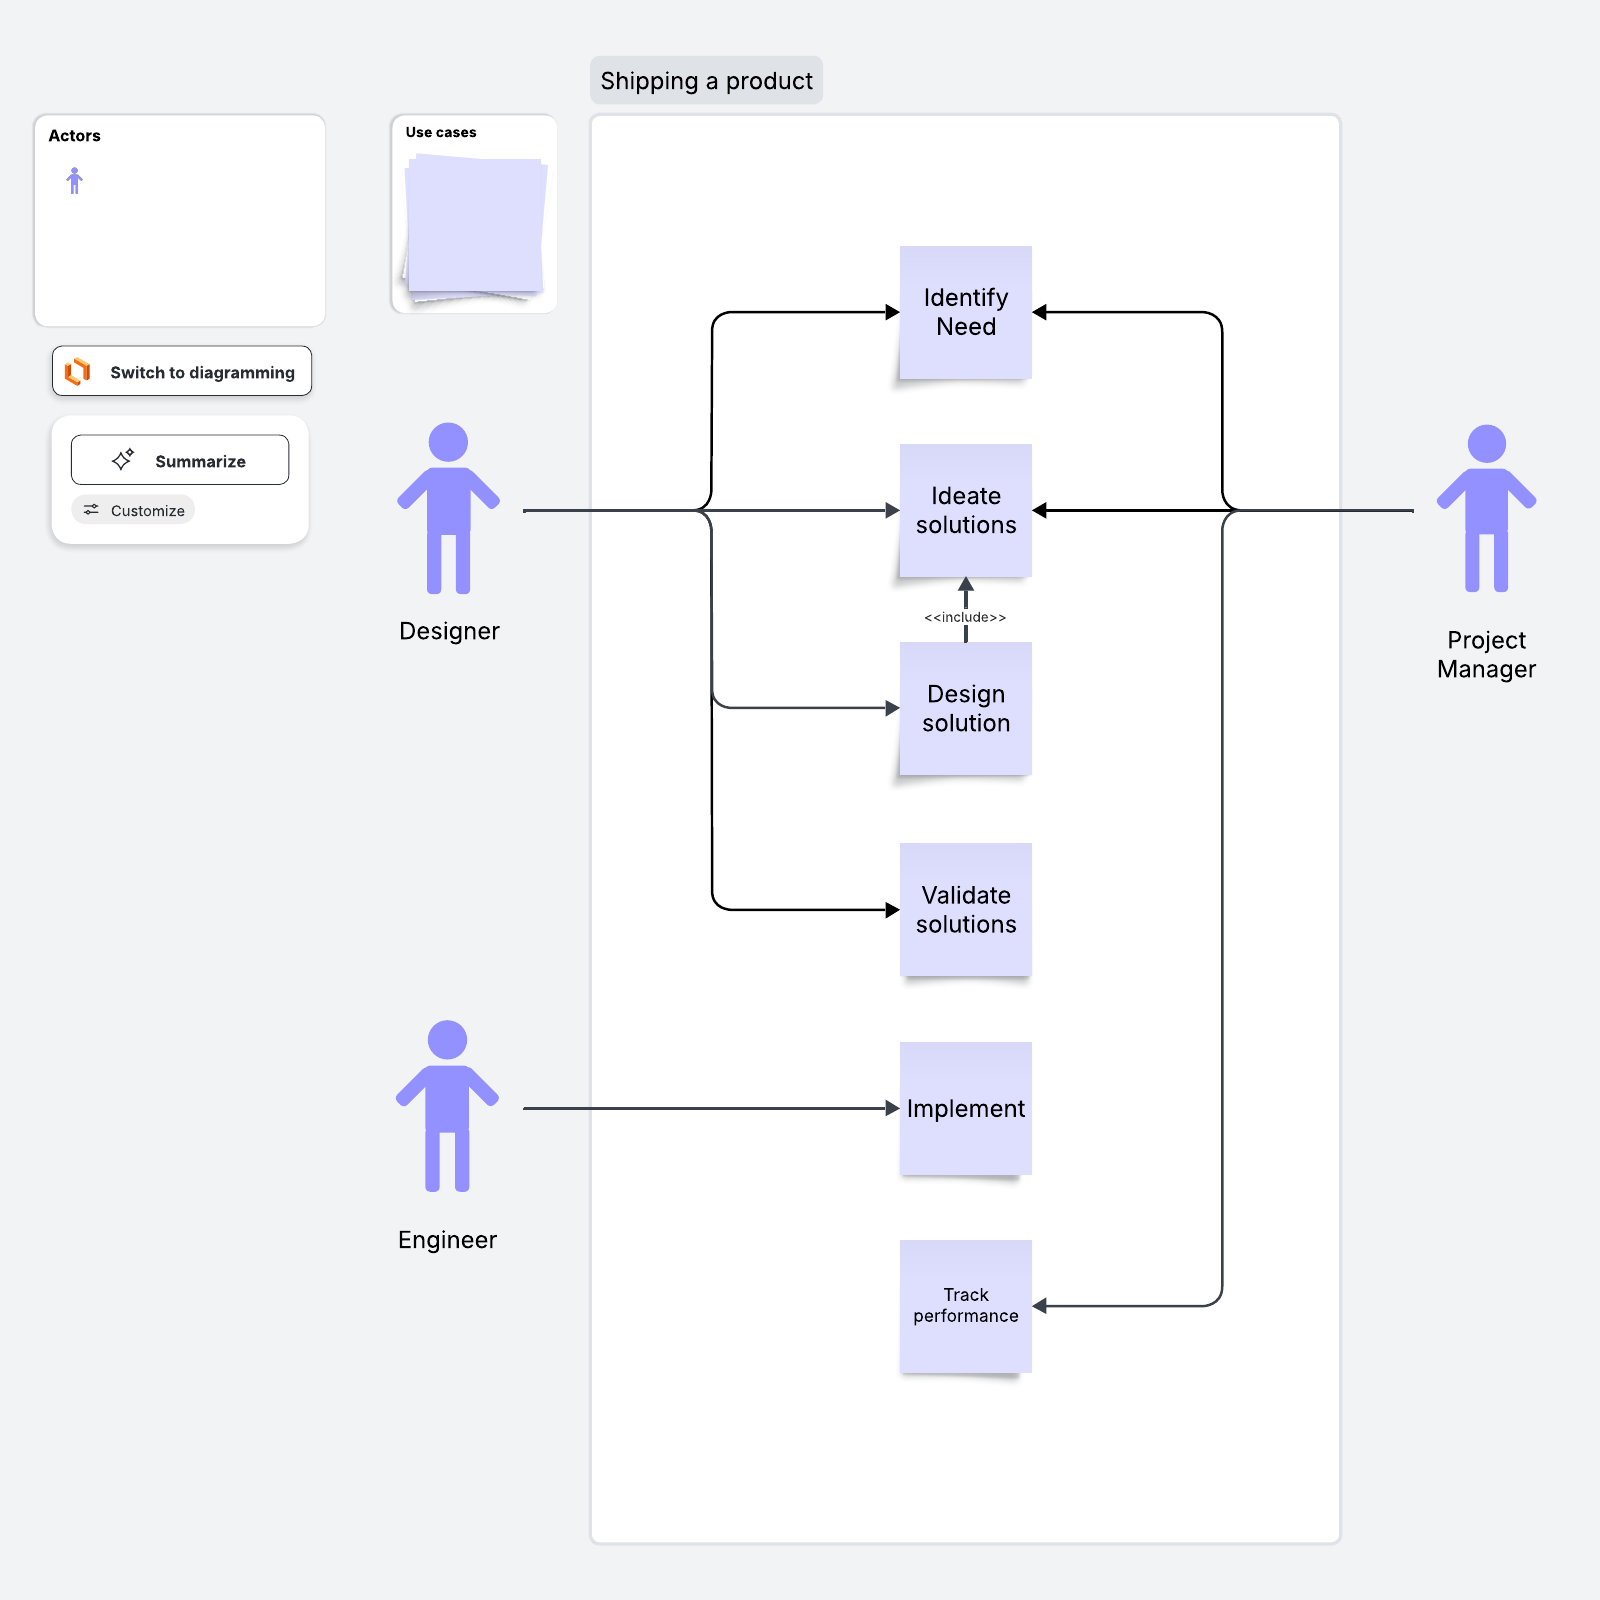Click the Switch to diagramming button
The width and height of the screenshot is (1600, 1600).
pos(181,371)
